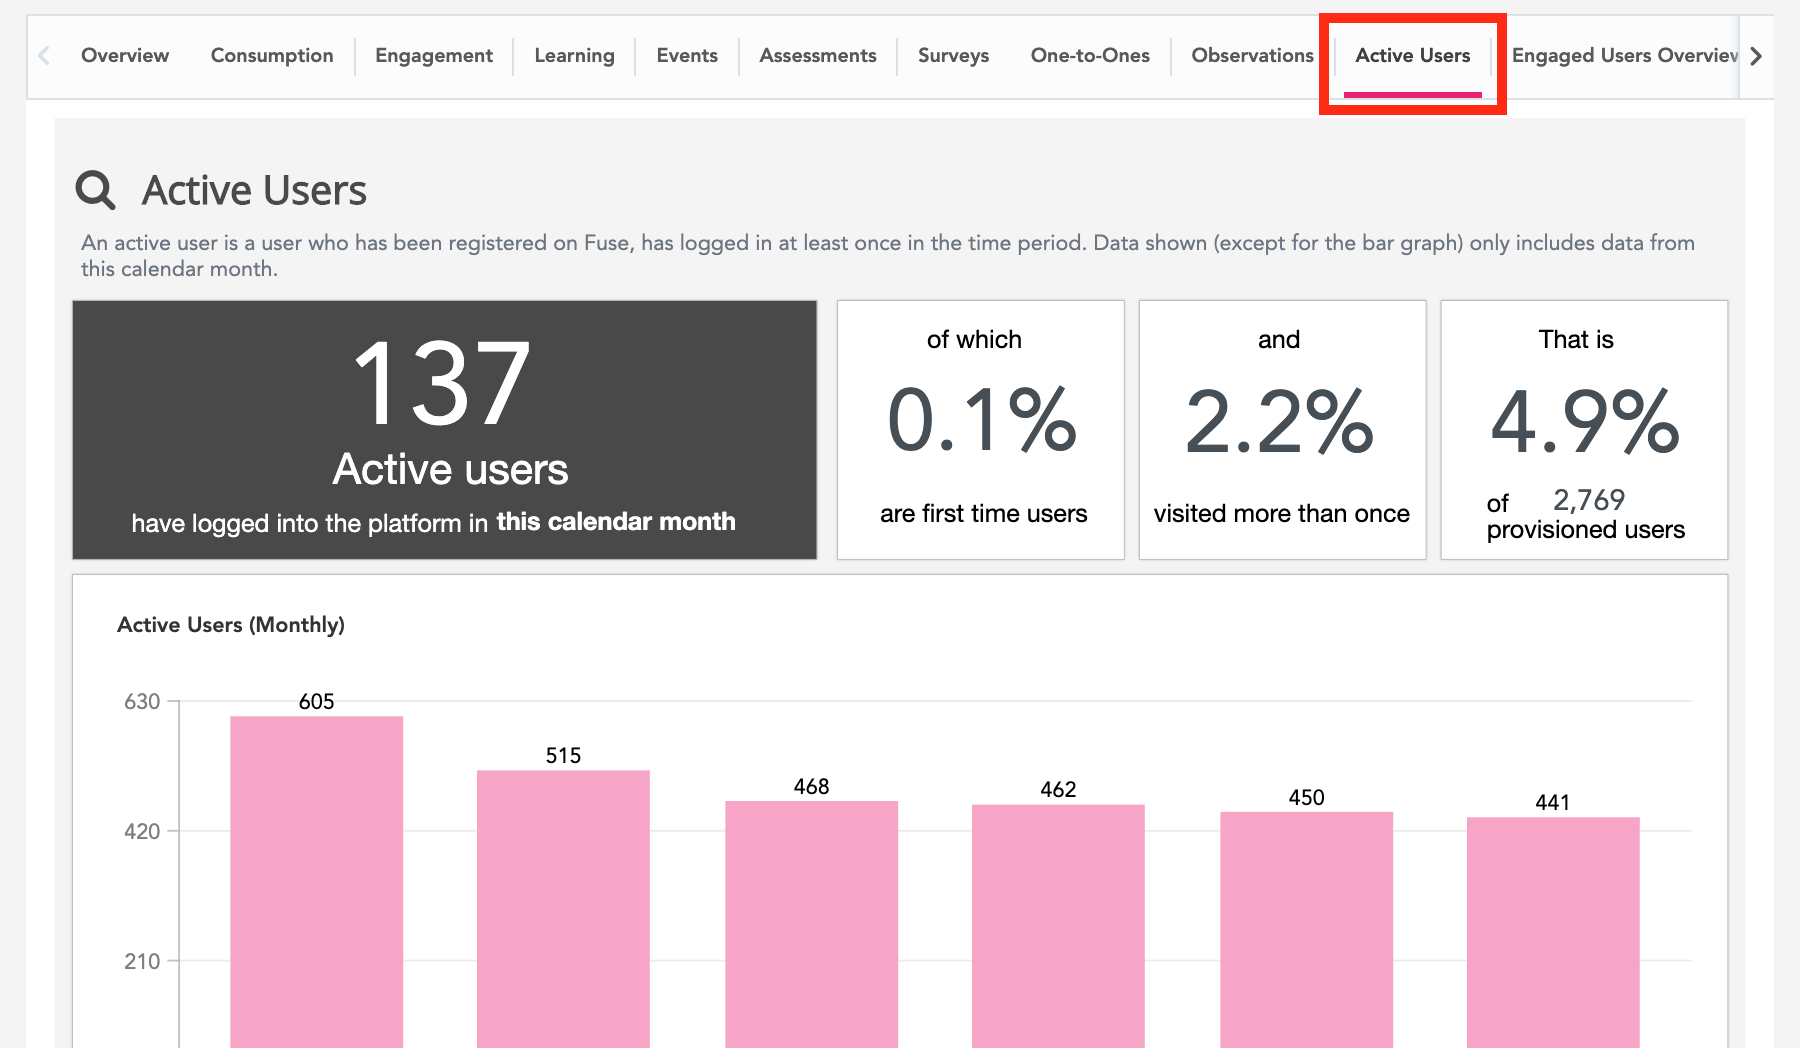Click the highlighted Active Users tab
Screen dimensions: 1800x1048
[1412, 56]
